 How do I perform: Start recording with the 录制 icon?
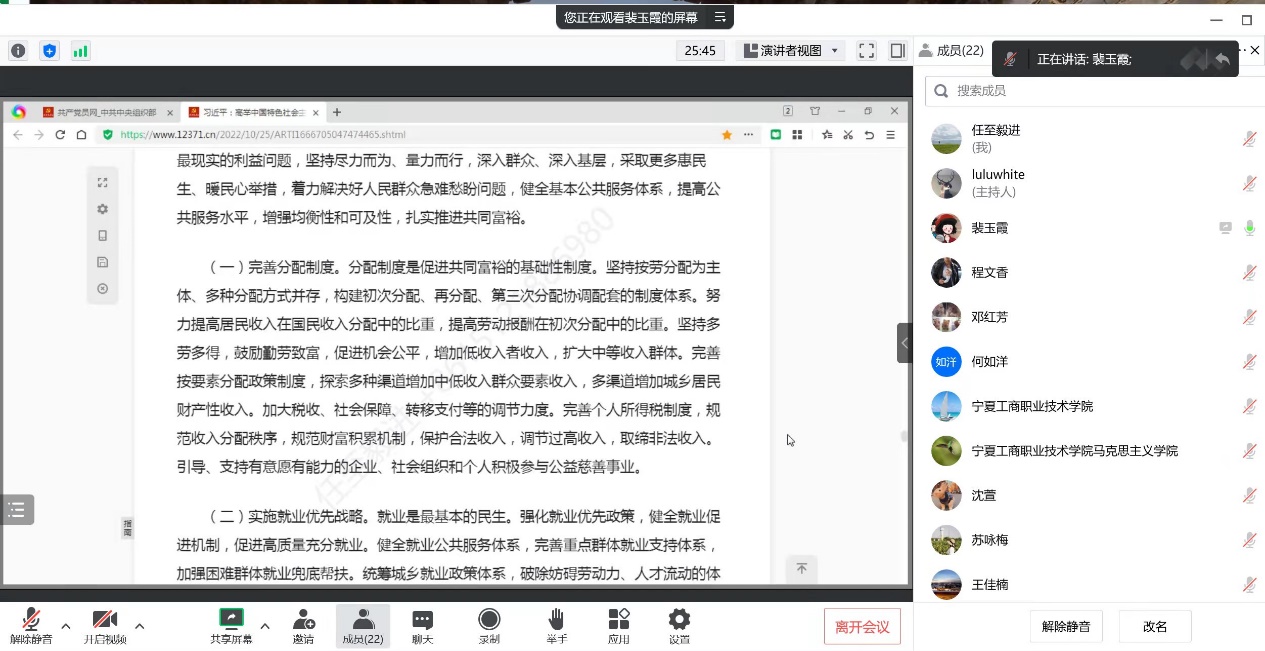489,626
